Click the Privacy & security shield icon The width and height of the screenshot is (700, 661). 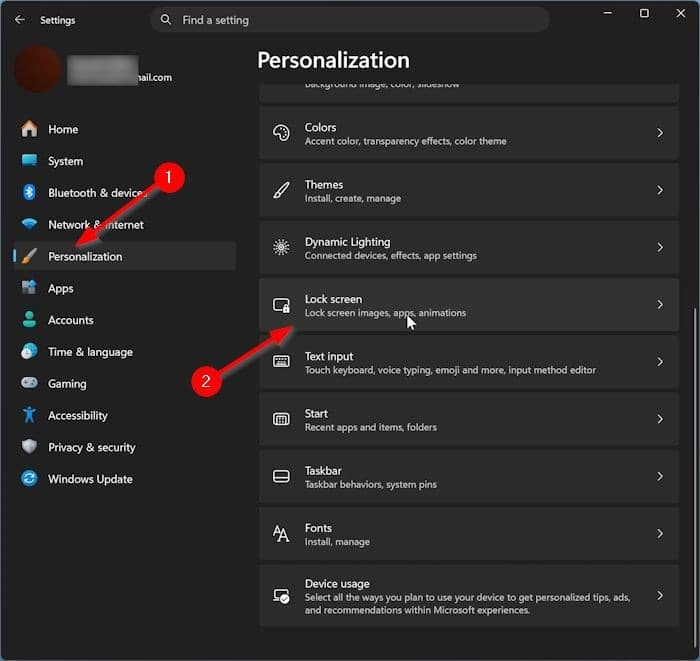(29, 447)
